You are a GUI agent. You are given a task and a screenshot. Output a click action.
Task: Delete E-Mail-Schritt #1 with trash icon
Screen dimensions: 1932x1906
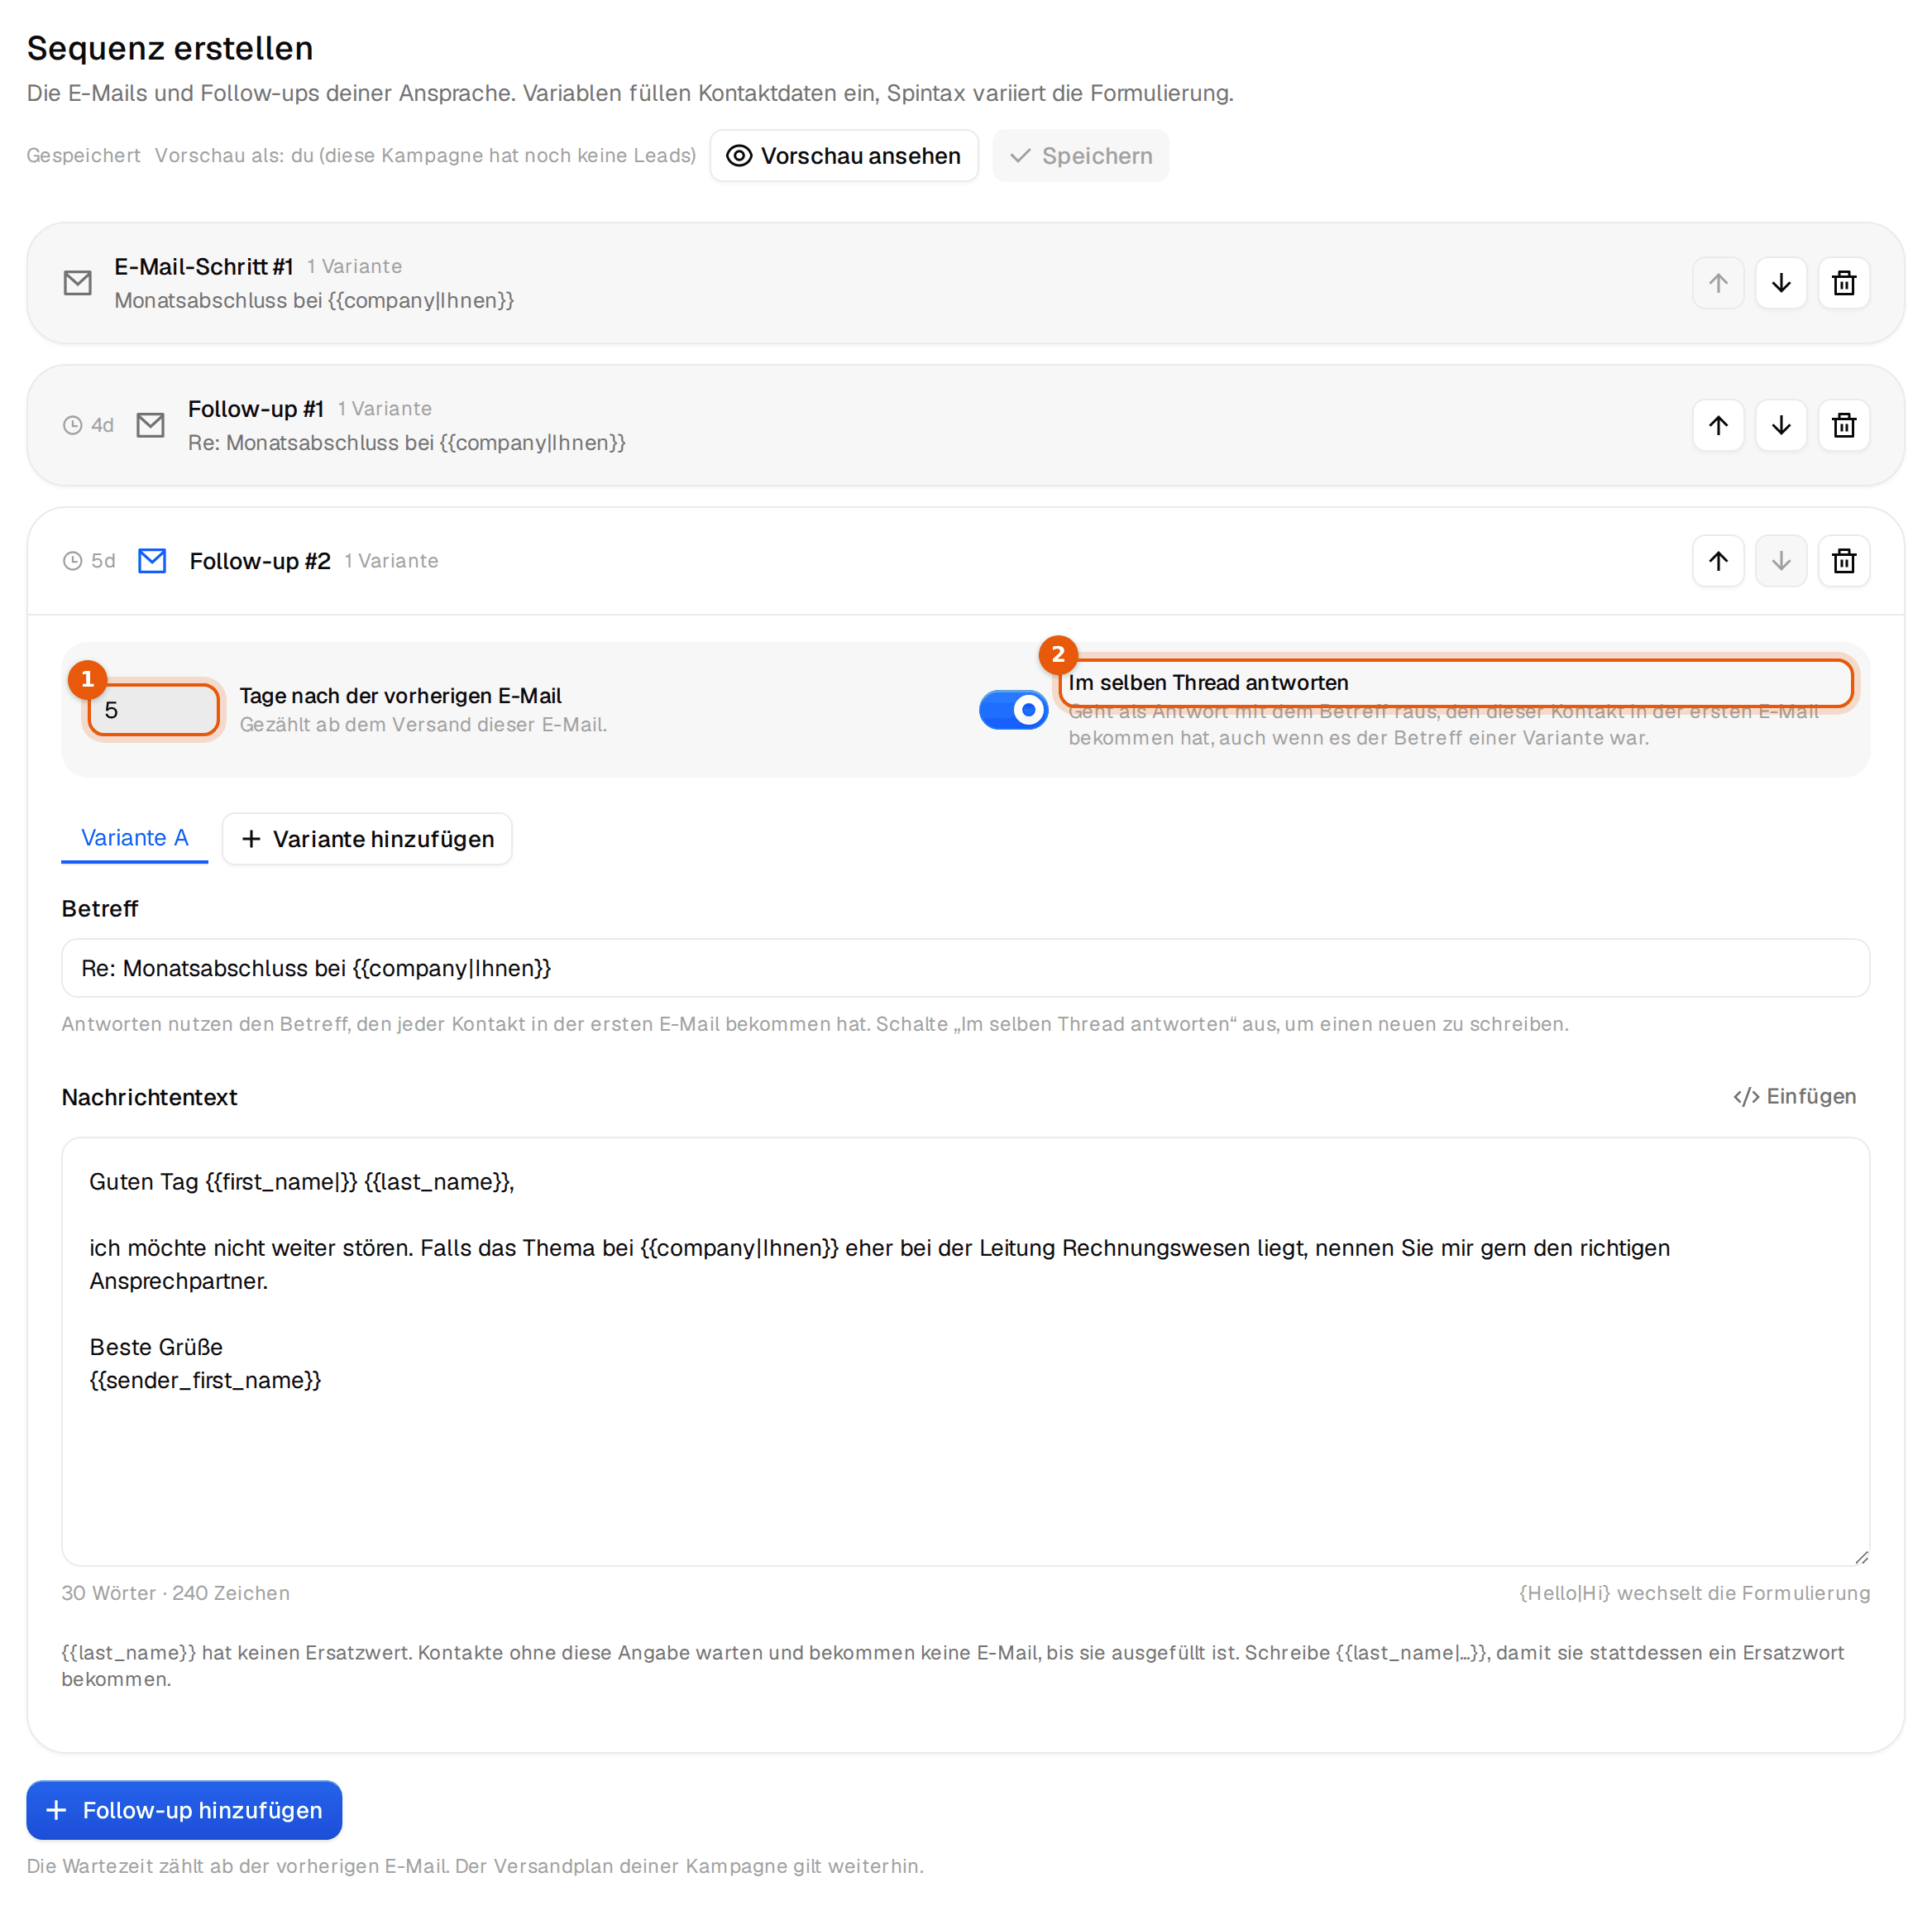tap(1843, 283)
